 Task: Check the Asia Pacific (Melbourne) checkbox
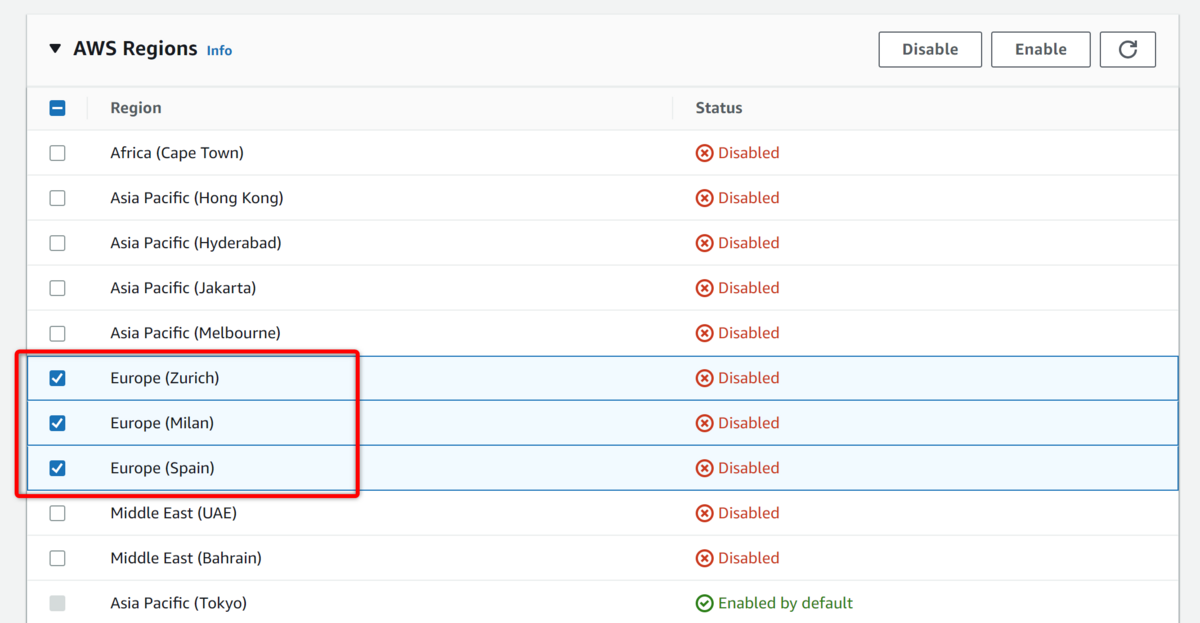57,333
